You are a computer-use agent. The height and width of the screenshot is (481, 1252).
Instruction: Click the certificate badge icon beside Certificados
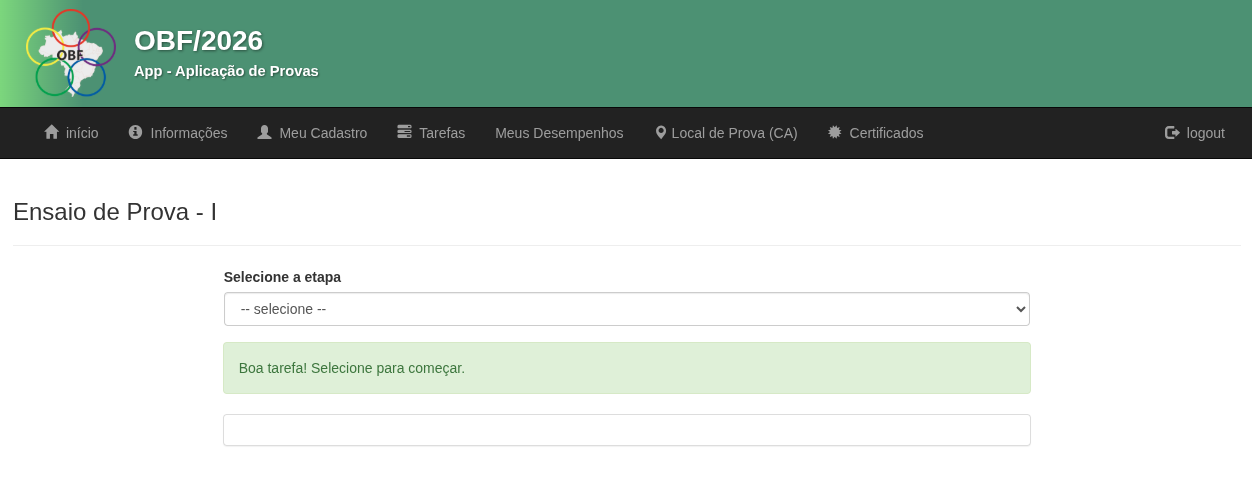835,132
